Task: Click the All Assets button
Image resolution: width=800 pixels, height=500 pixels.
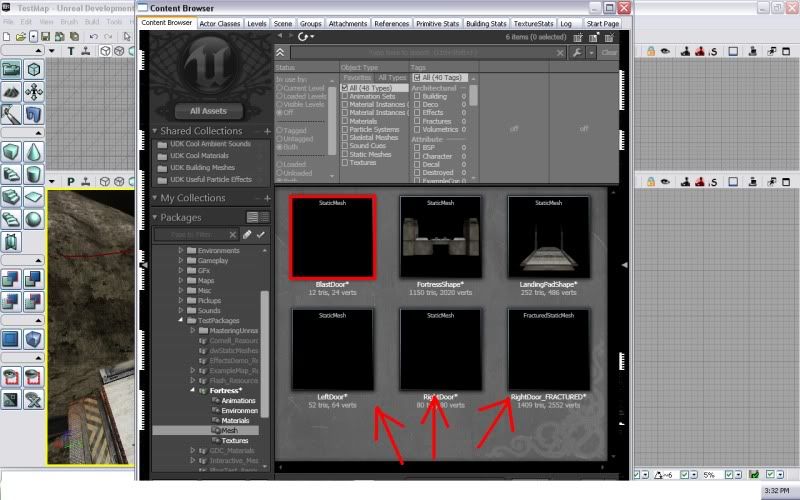Action: tap(208, 111)
